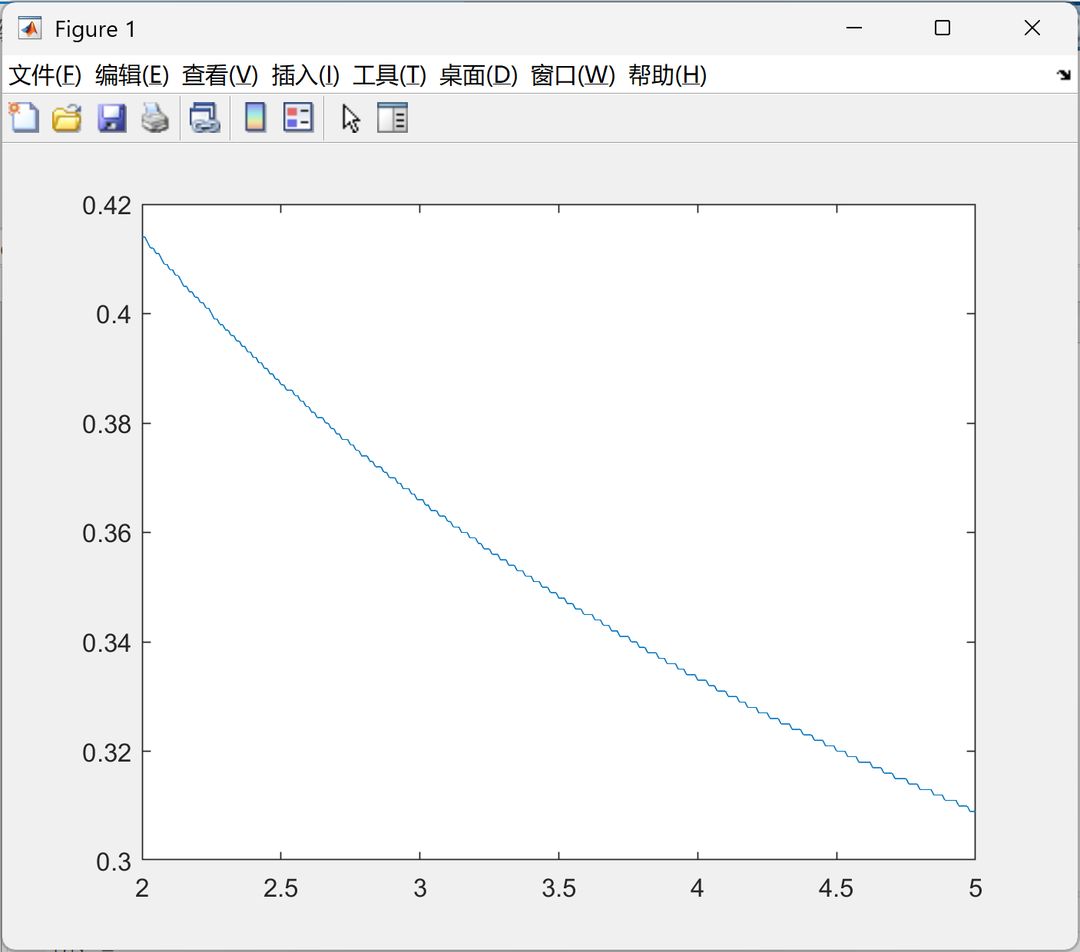Maximize the Figure 1 window

pyautogui.click(x=942, y=28)
